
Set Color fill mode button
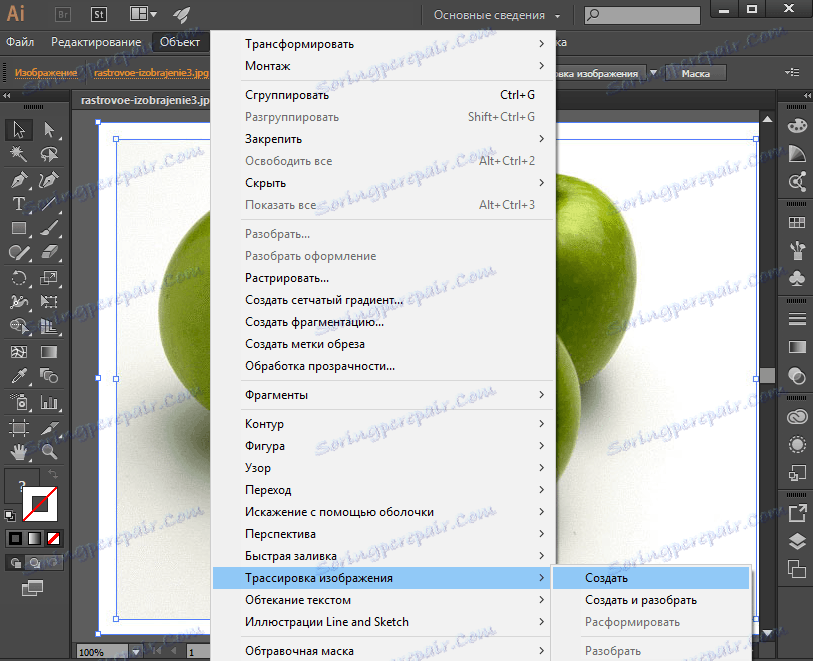15,539
